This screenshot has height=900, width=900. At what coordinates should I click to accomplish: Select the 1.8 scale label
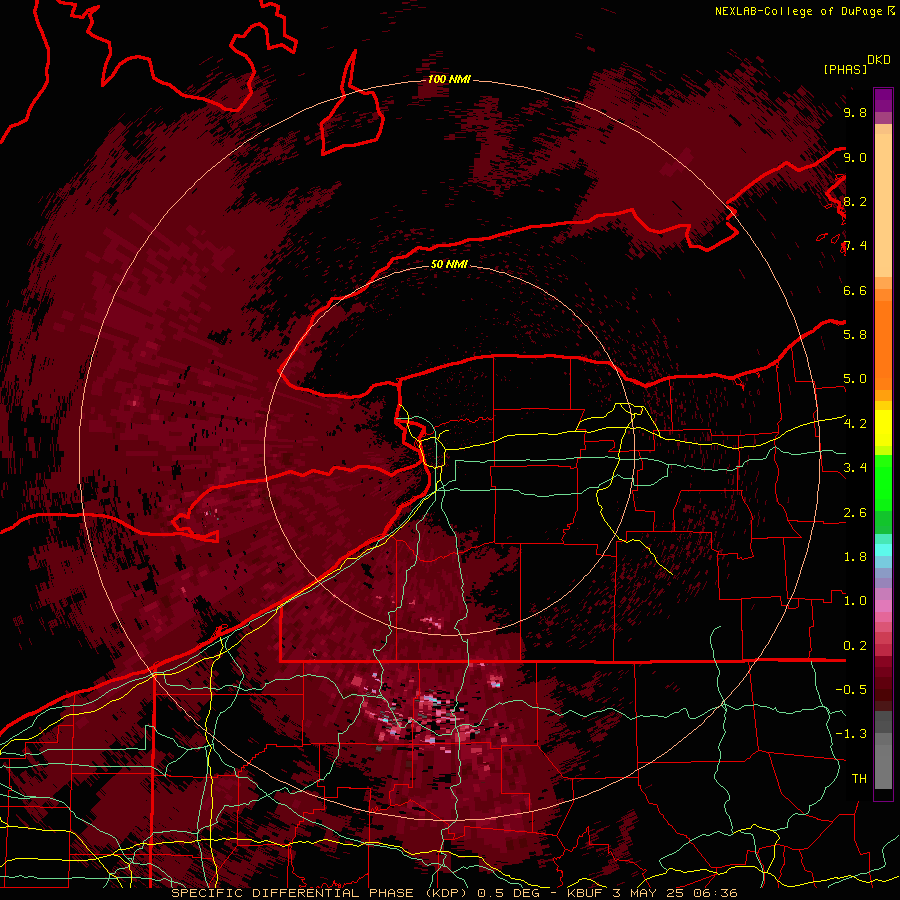[x=855, y=557]
